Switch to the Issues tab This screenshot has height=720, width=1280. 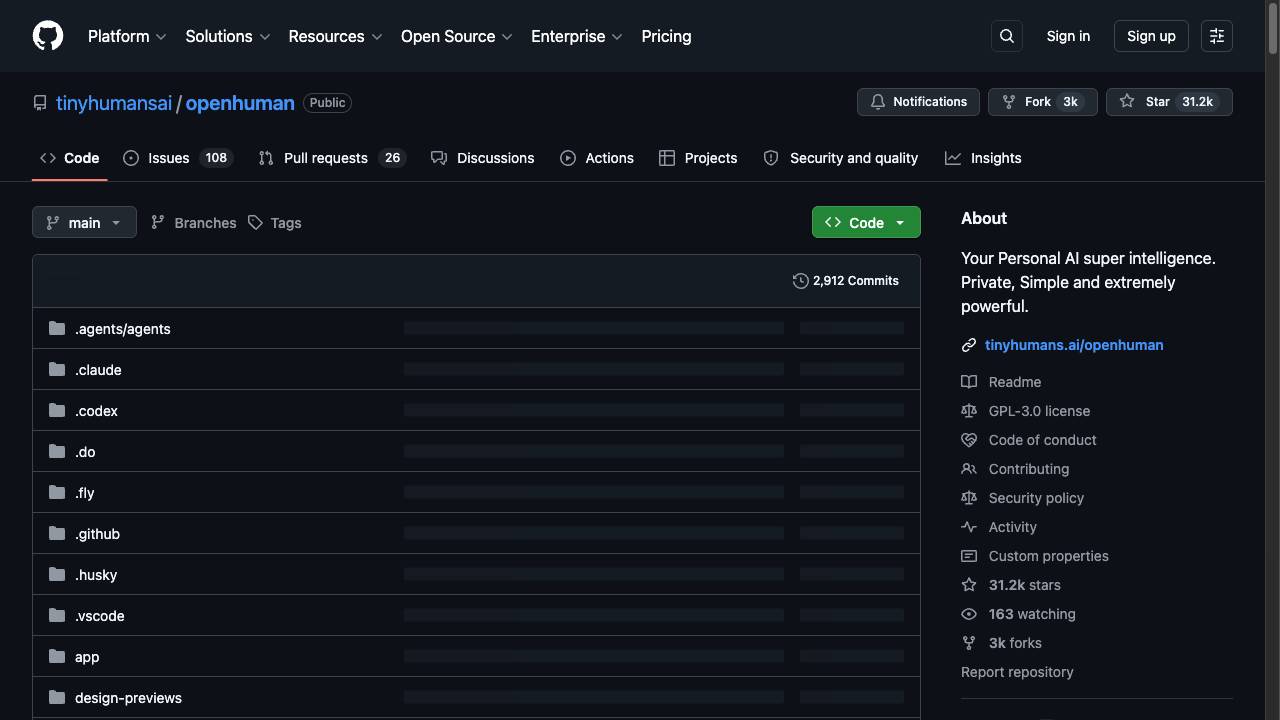[x=178, y=158]
